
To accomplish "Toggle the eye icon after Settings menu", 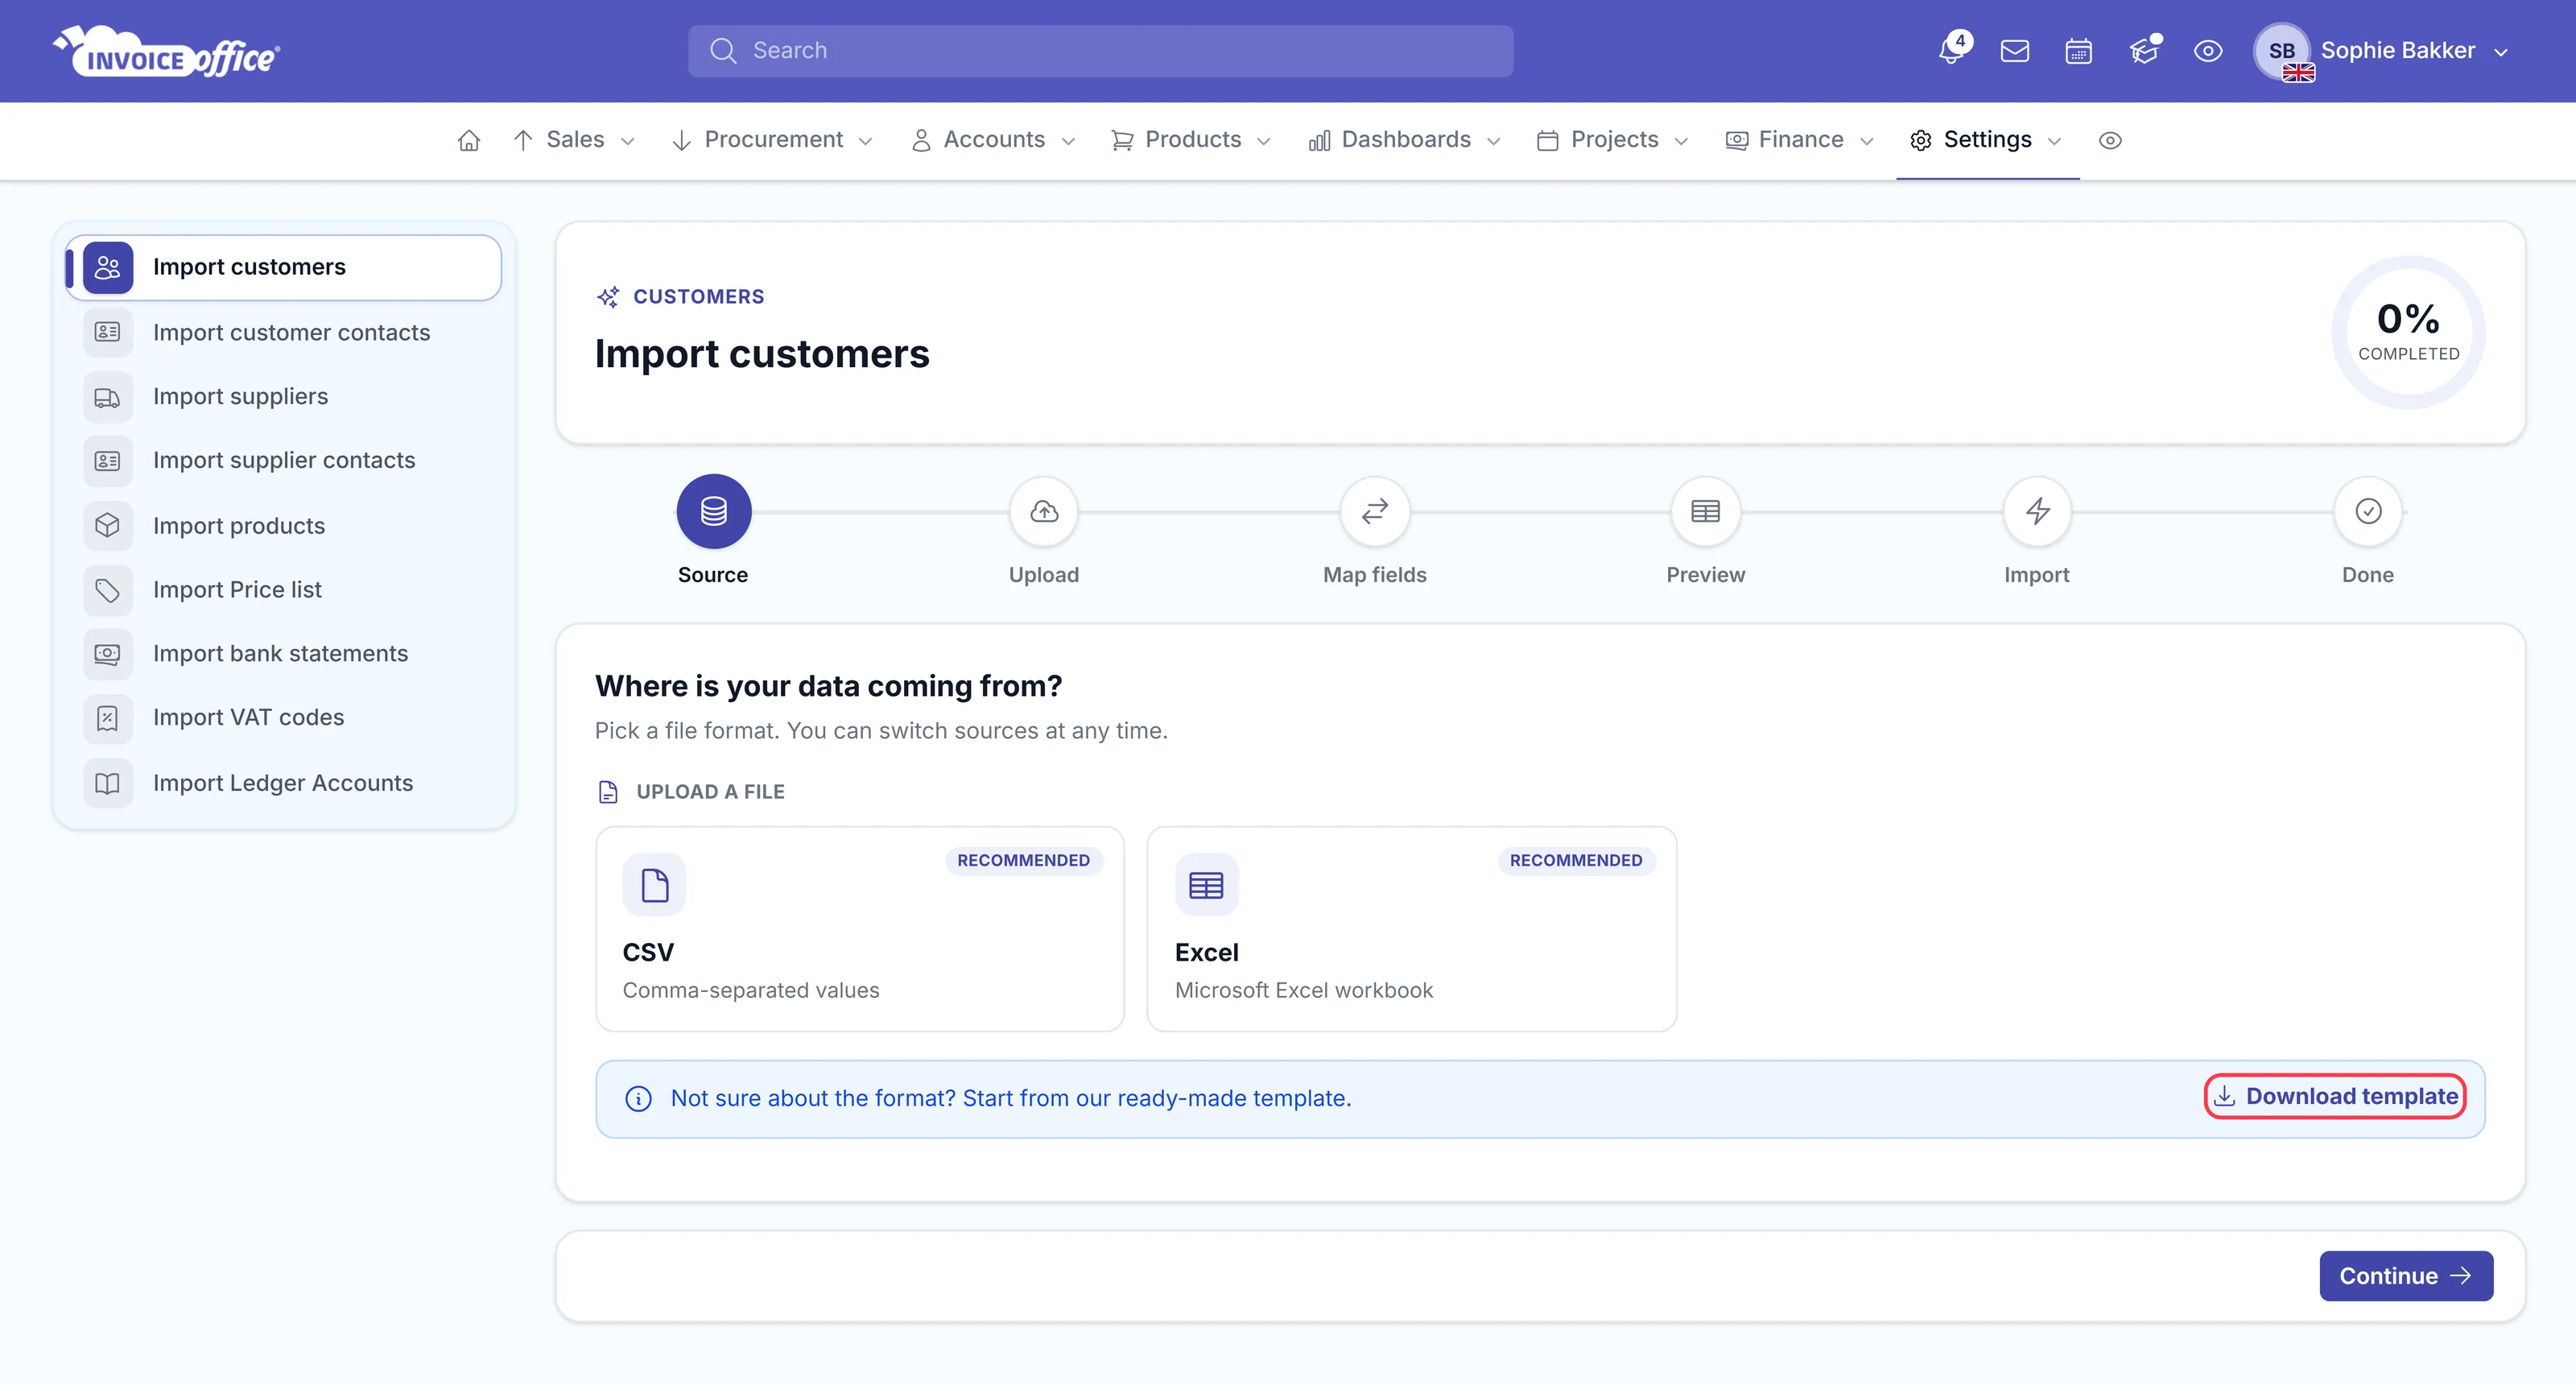I will click(x=2110, y=141).
